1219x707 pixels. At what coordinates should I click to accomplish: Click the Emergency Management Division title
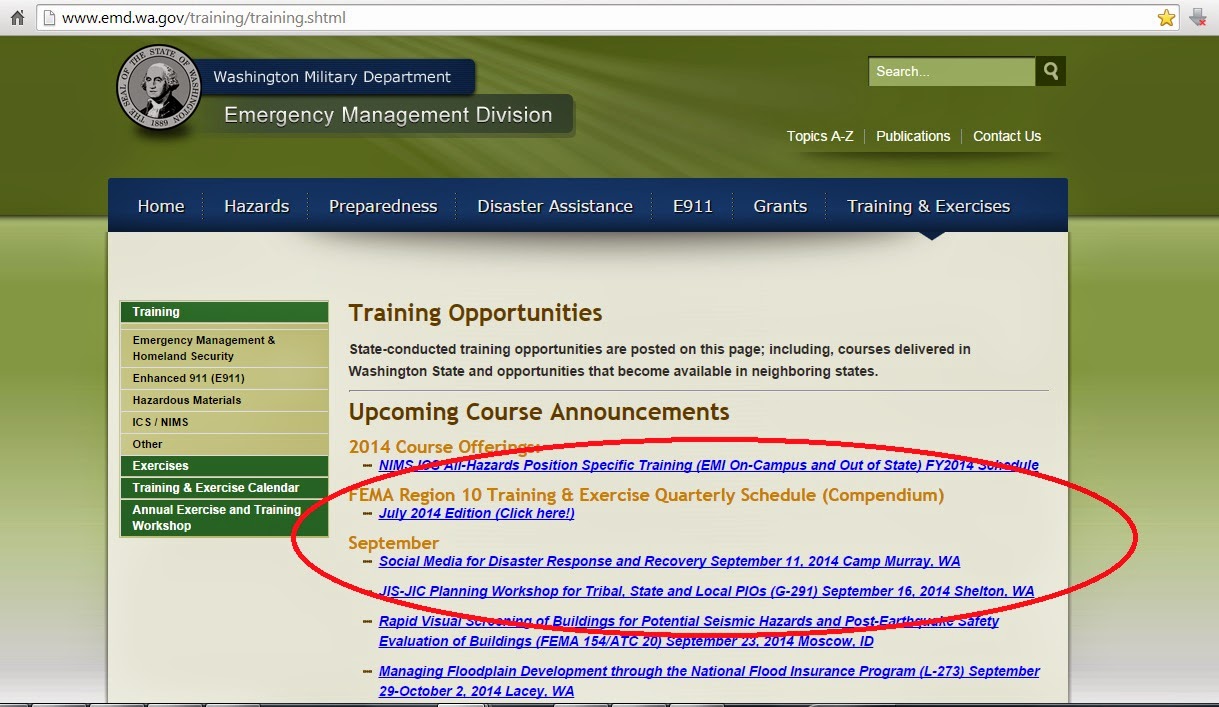pos(388,115)
